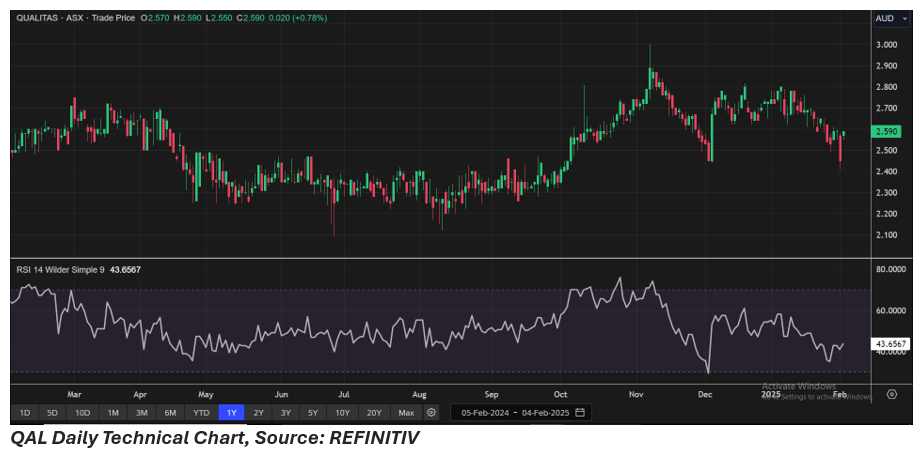
Task: Set chart range to 6M
Action: tap(171, 412)
